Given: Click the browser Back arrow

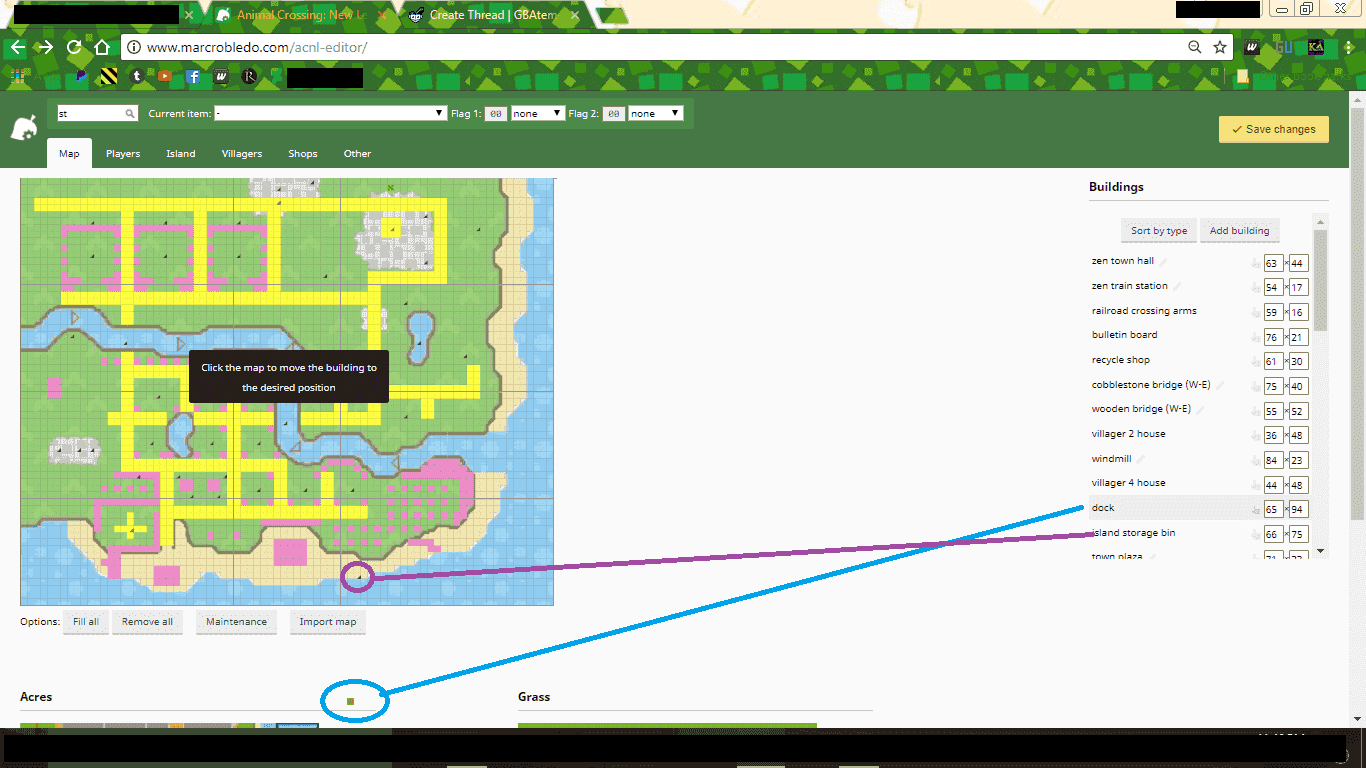Looking at the screenshot, I should tap(17, 47).
